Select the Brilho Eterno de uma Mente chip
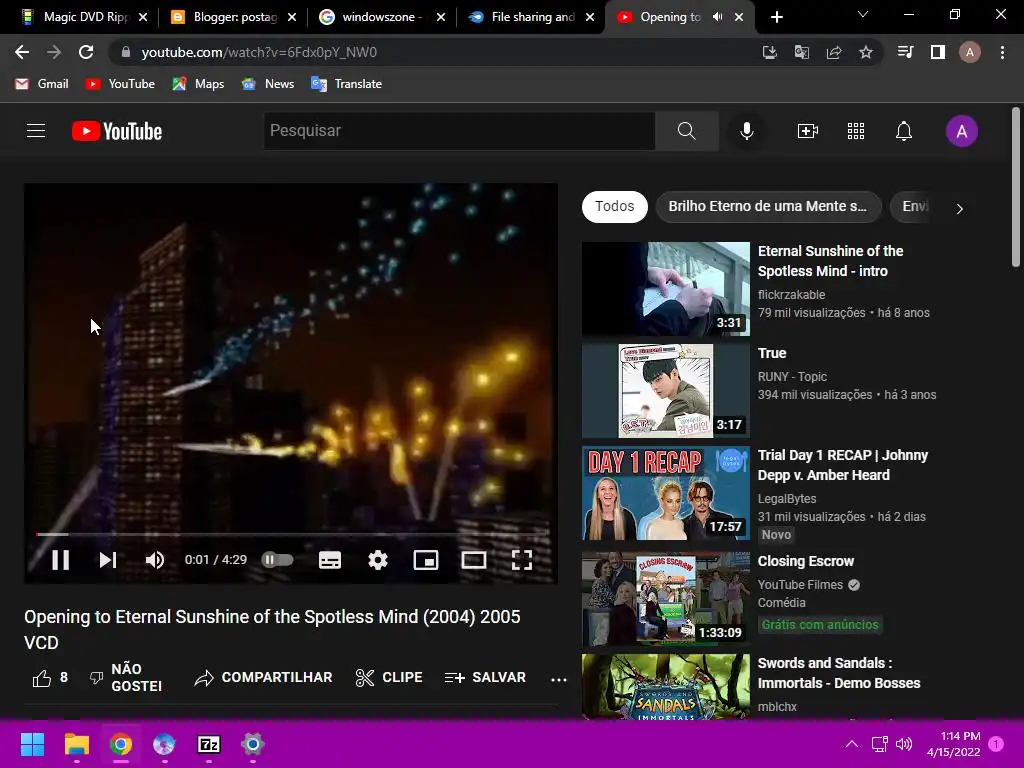 (768, 206)
